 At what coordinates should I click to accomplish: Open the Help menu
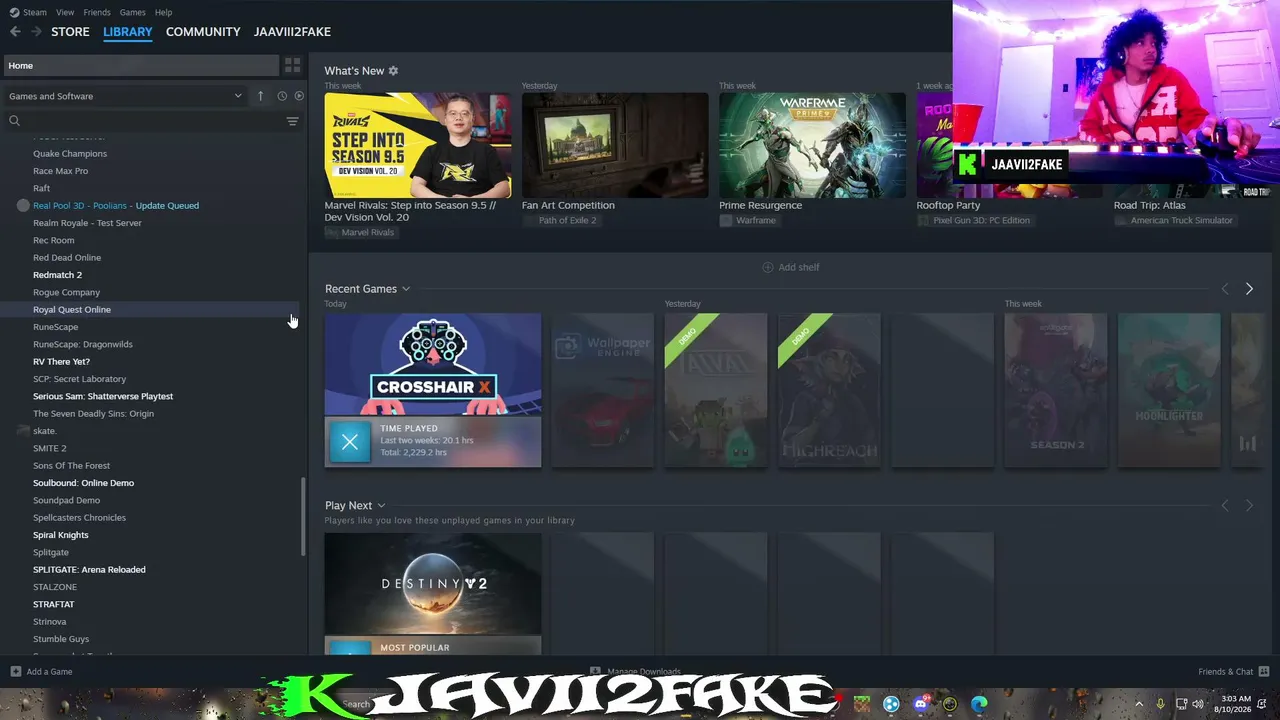coord(163,12)
